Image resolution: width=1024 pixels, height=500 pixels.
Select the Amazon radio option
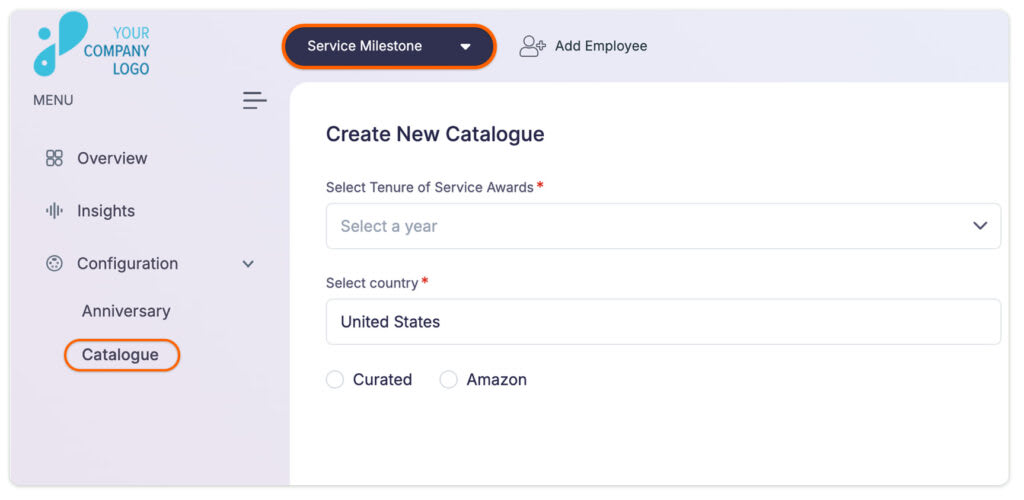[x=449, y=380]
